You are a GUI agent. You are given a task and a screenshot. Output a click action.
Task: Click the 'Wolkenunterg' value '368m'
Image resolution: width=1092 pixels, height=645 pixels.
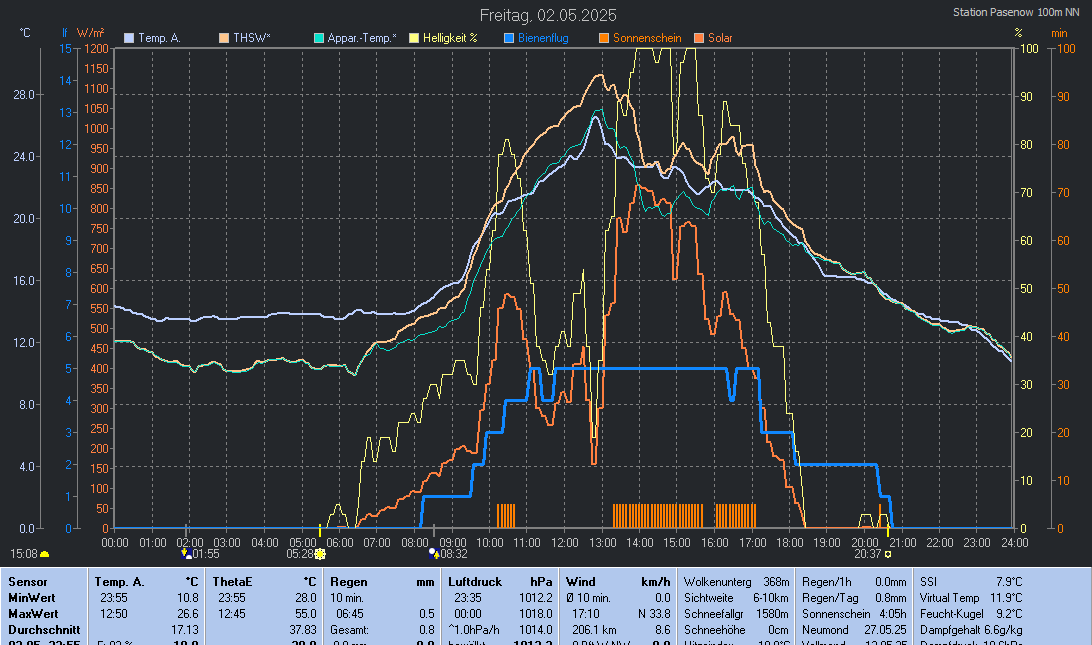[776, 582]
